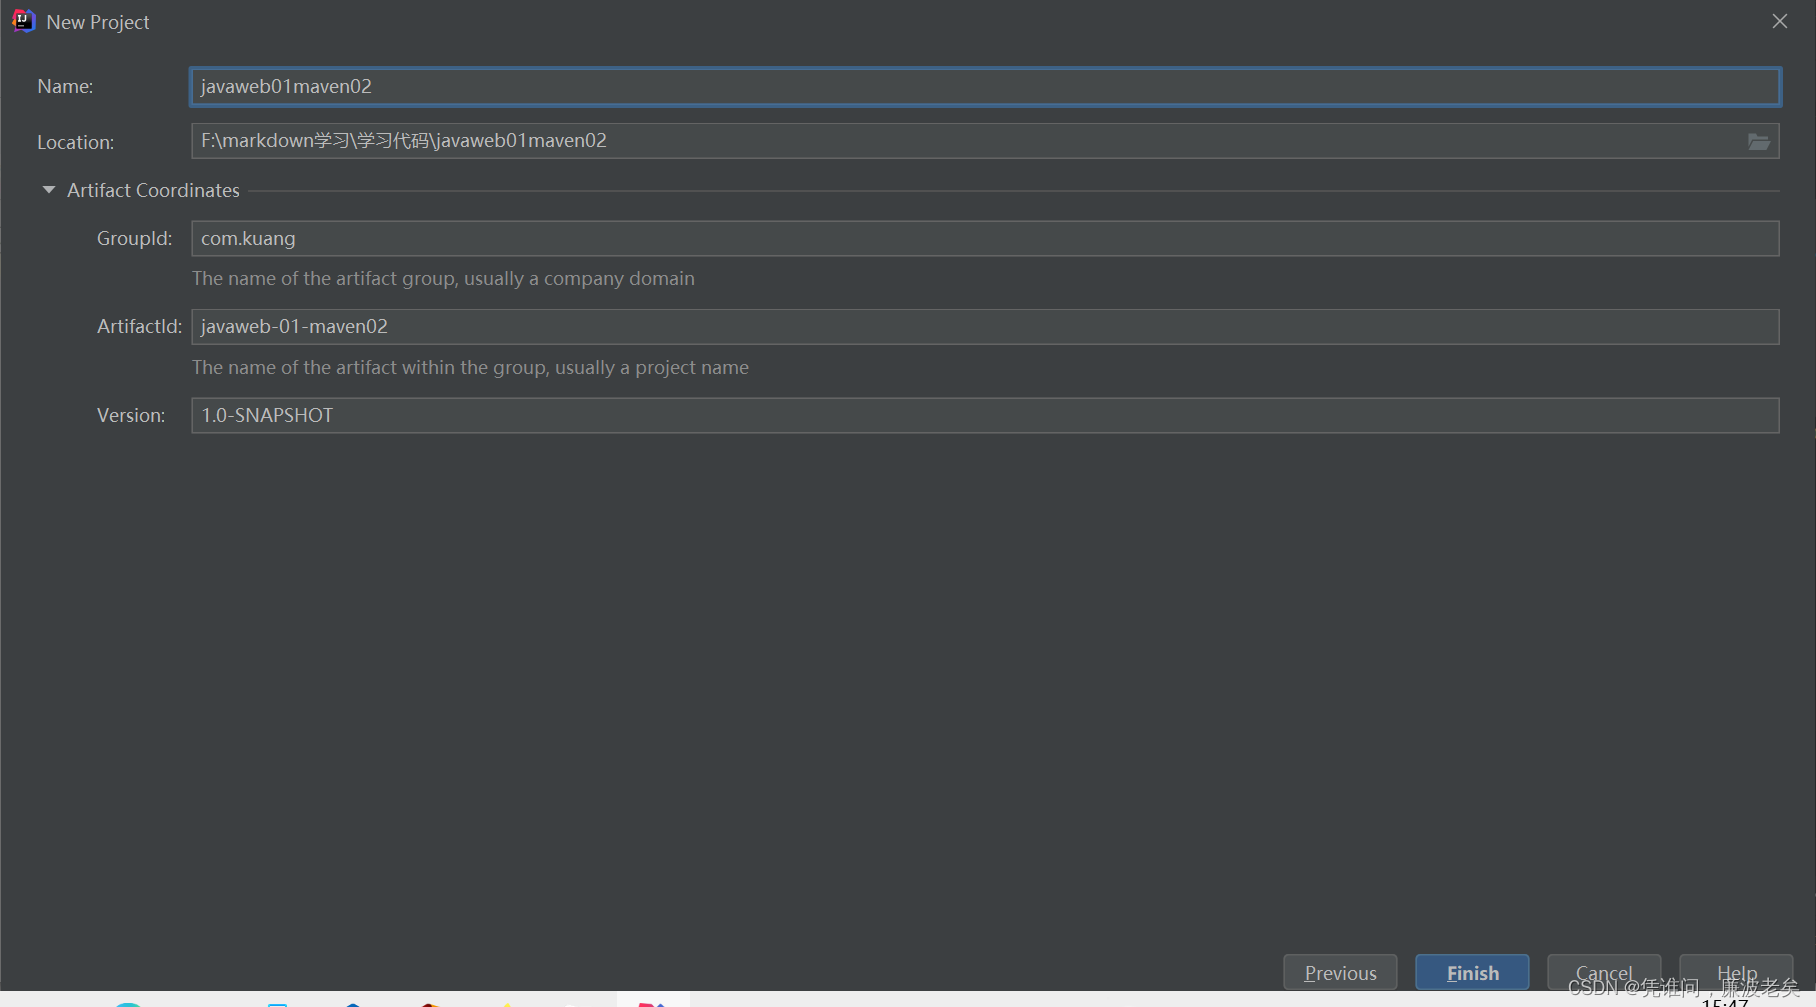Collapse the Artifact Coordinates section
The height and width of the screenshot is (1007, 1816).
pos(49,190)
